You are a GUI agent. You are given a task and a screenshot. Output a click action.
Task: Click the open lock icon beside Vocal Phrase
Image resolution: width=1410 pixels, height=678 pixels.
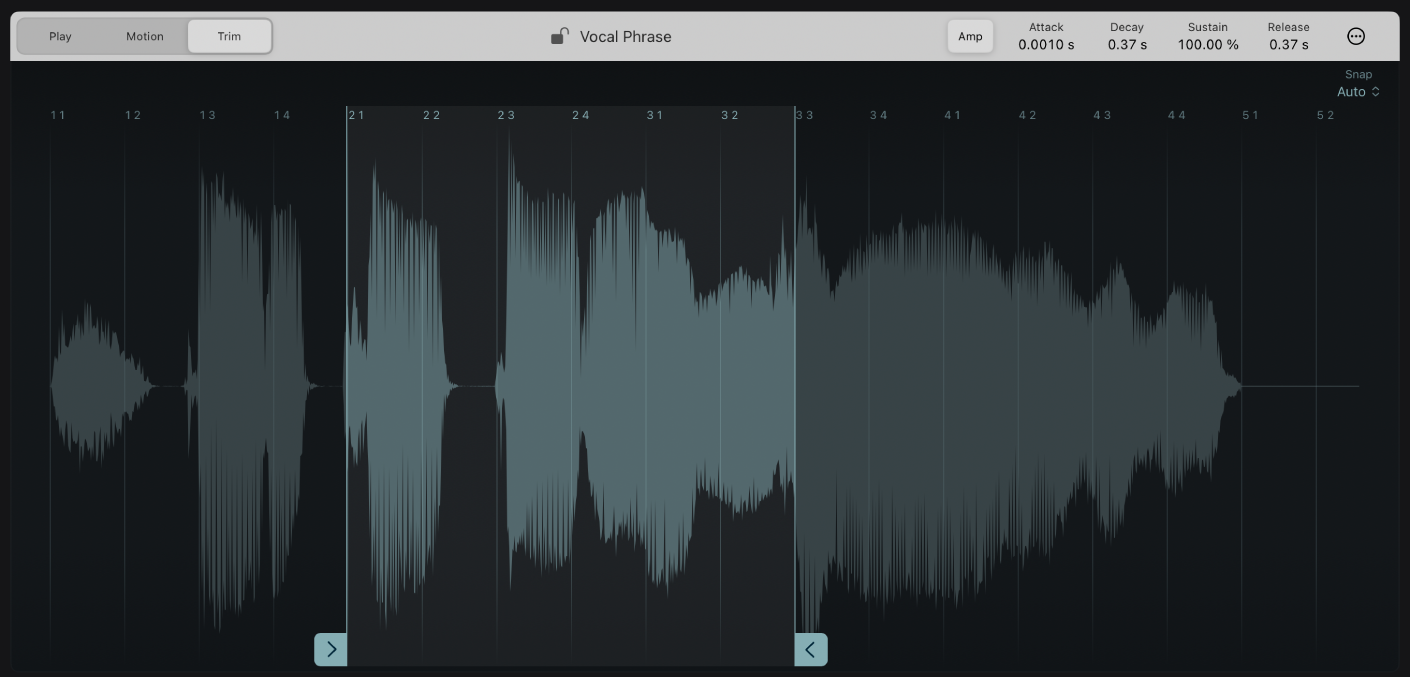(x=559, y=36)
